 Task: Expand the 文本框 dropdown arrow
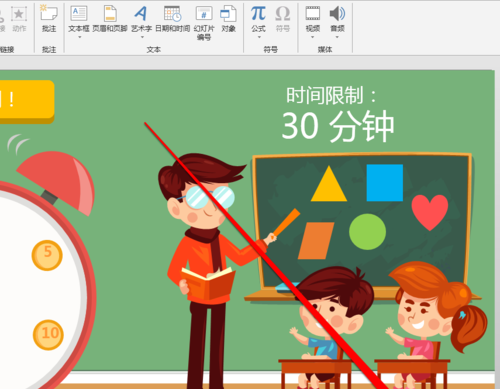[x=79, y=37]
